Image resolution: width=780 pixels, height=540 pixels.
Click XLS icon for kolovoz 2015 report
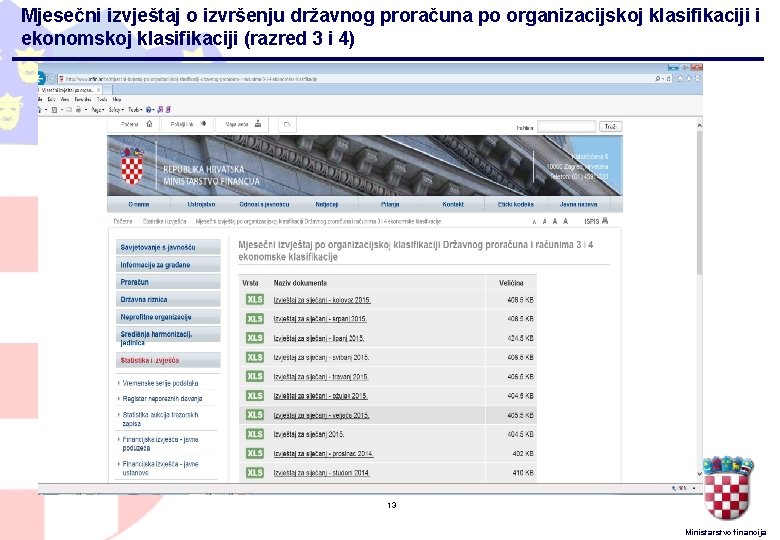[x=255, y=299]
